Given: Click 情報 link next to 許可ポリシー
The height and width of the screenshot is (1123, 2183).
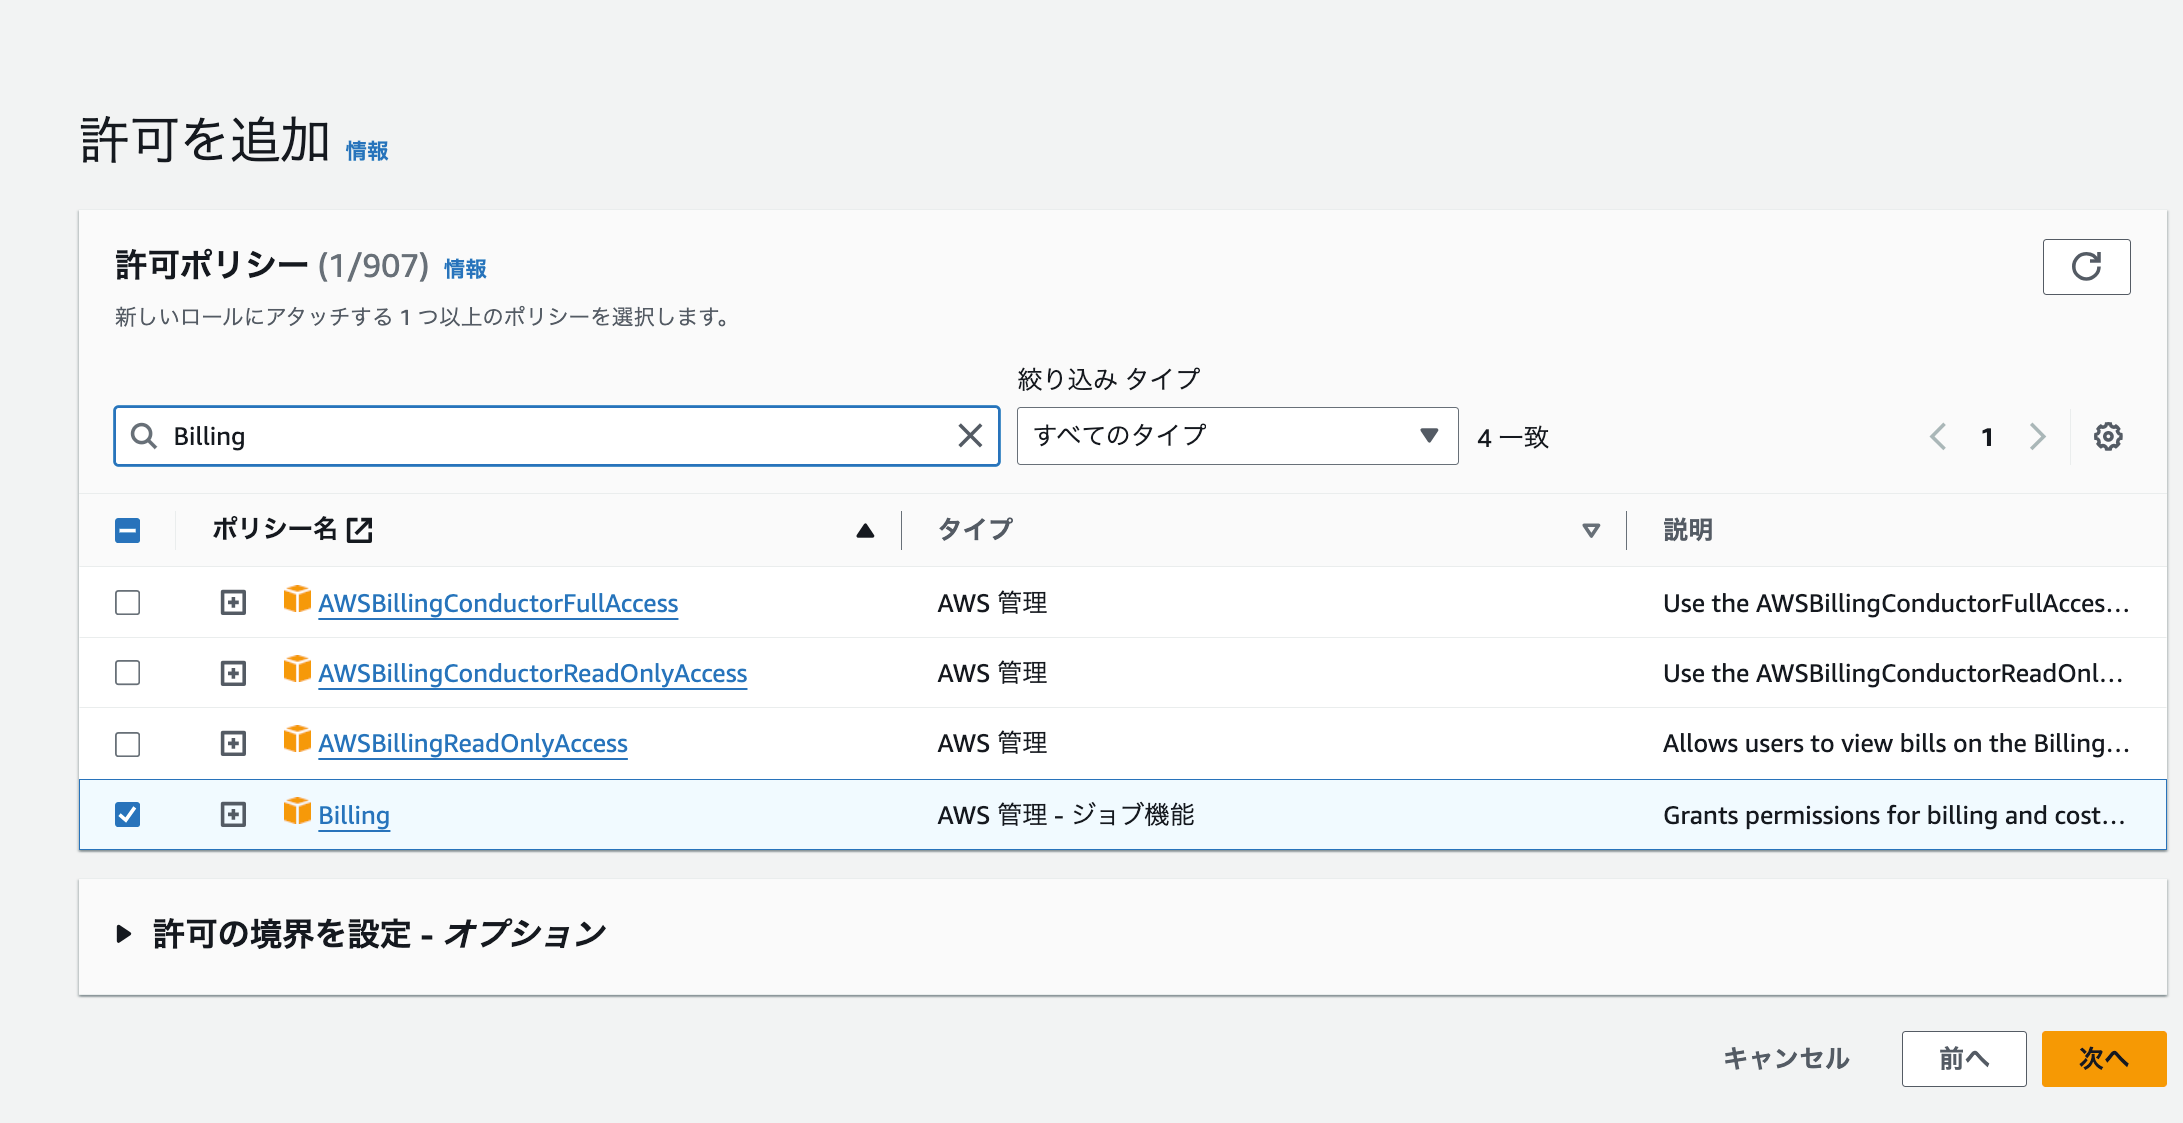Looking at the screenshot, I should [465, 269].
